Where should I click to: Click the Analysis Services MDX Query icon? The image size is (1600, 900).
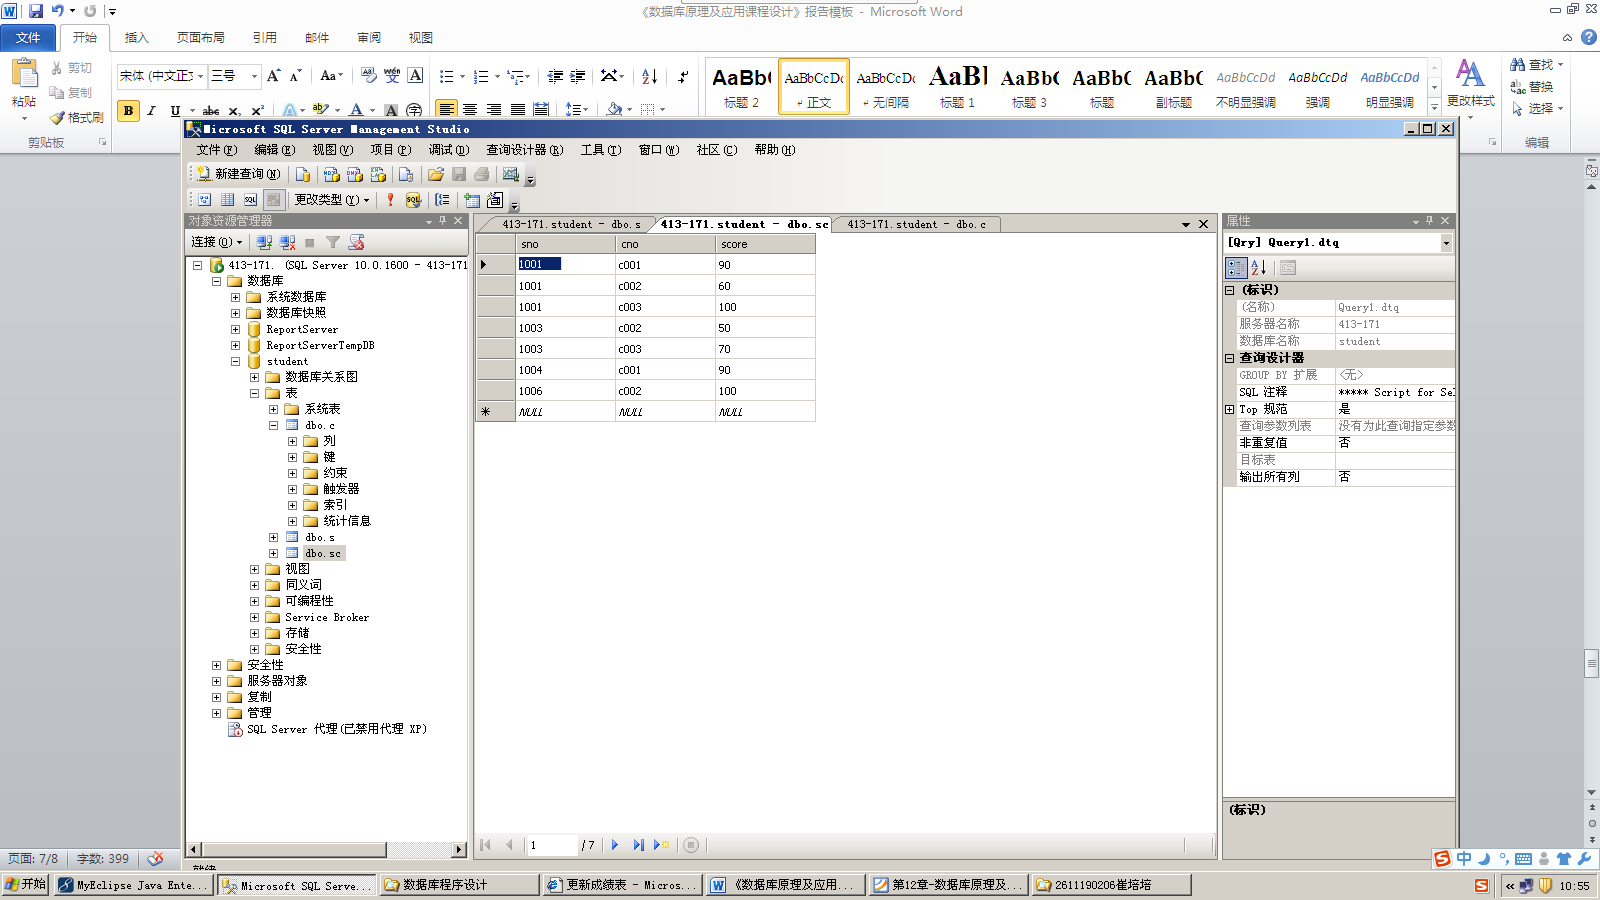[331, 174]
